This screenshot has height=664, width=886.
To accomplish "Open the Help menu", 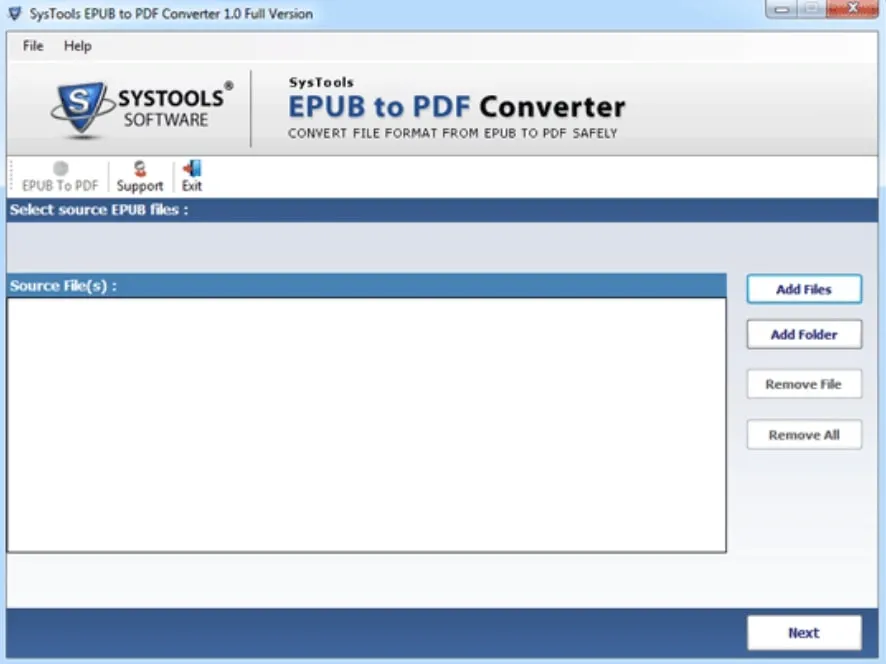I will point(78,46).
